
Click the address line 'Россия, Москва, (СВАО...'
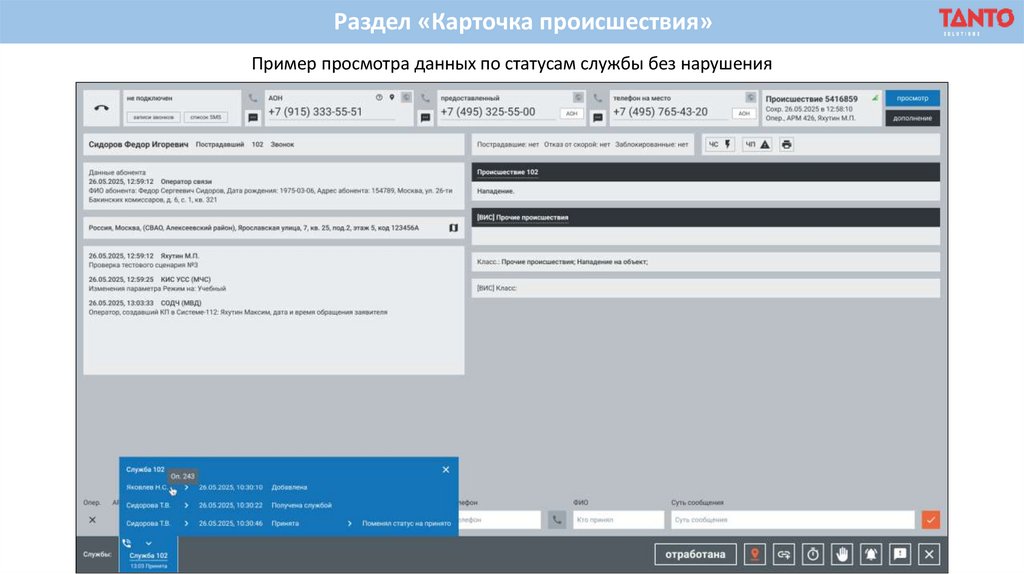pos(254,228)
